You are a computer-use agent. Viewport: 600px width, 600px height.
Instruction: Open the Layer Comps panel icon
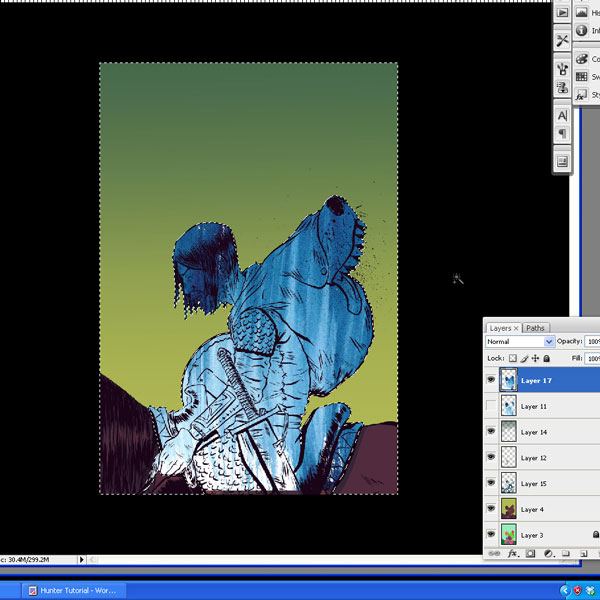tap(562, 160)
